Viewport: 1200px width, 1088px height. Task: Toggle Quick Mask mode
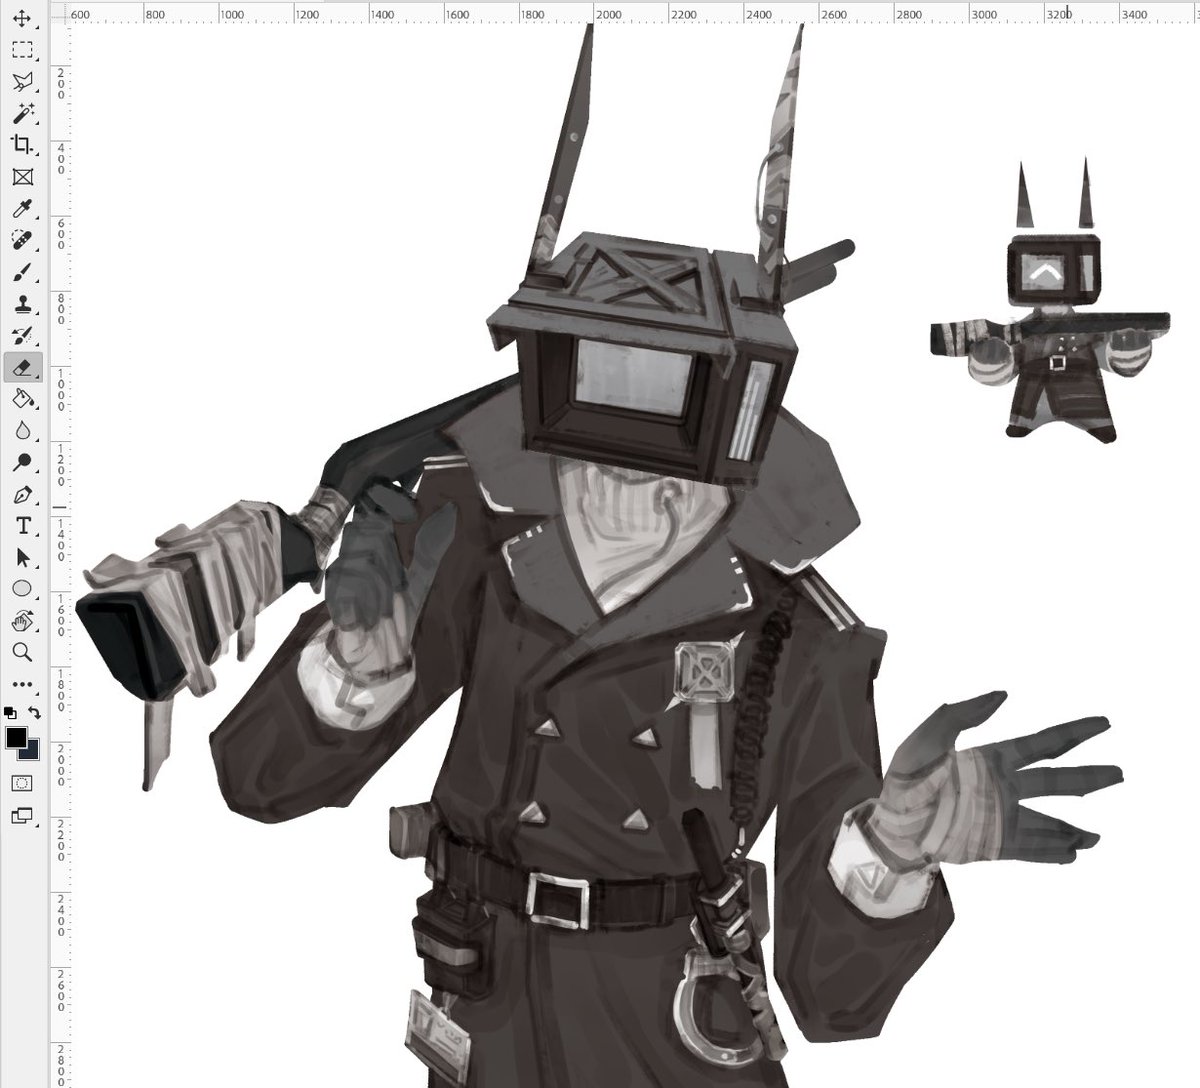tap(22, 783)
